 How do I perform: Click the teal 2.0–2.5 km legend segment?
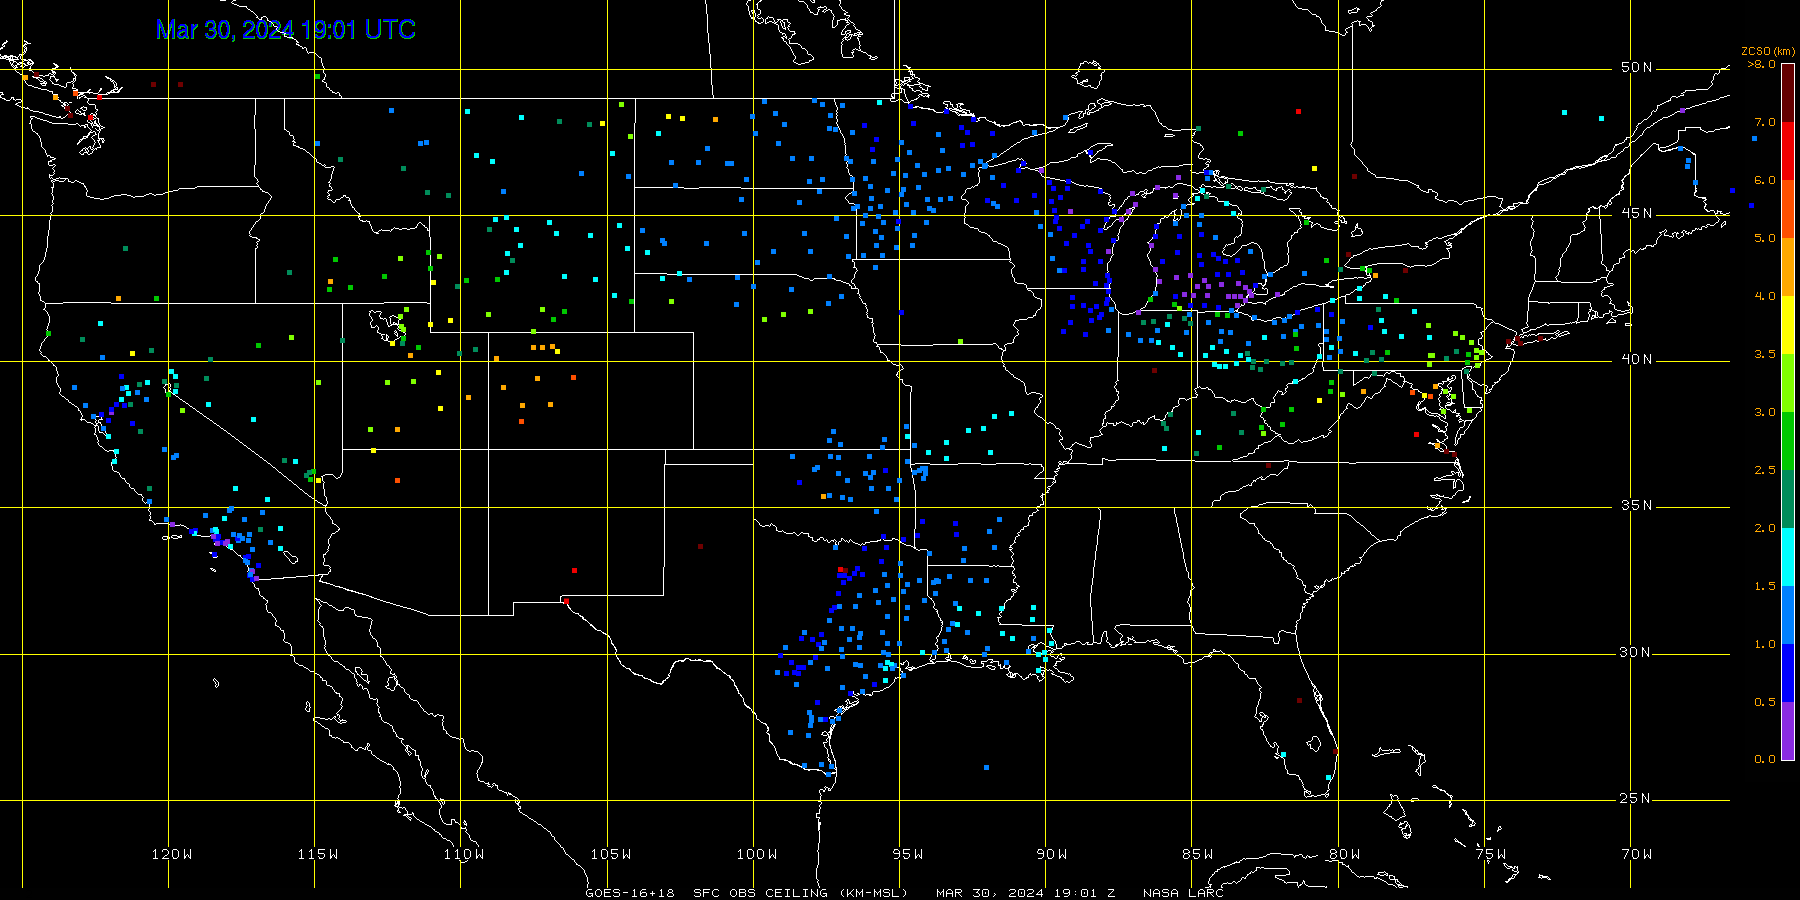[x=1787, y=499]
